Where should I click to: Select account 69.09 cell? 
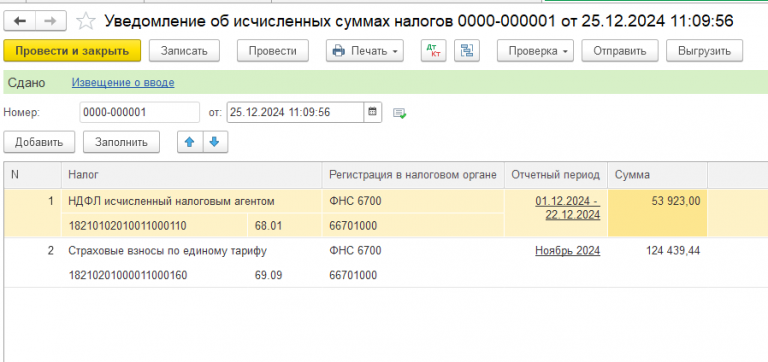[285, 275]
